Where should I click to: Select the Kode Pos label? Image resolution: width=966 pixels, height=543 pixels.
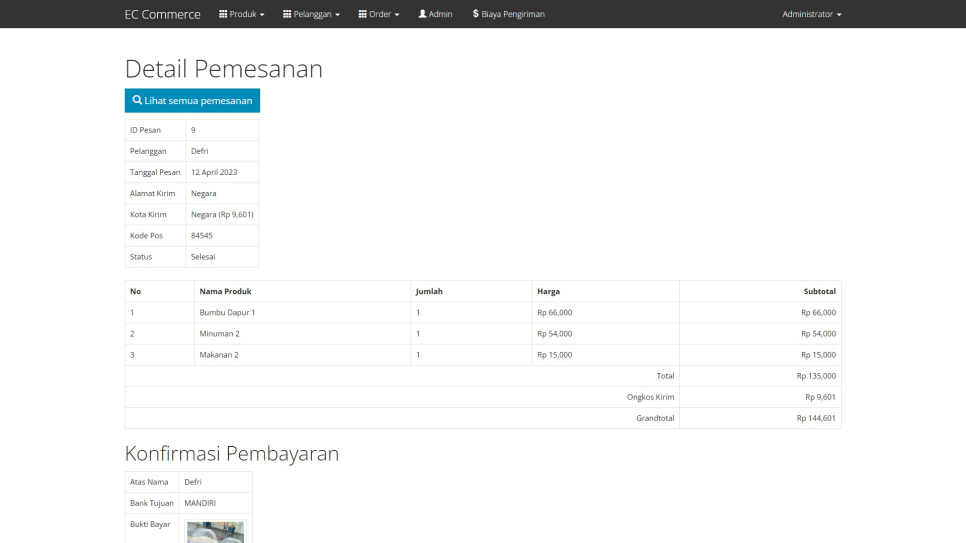tap(146, 235)
